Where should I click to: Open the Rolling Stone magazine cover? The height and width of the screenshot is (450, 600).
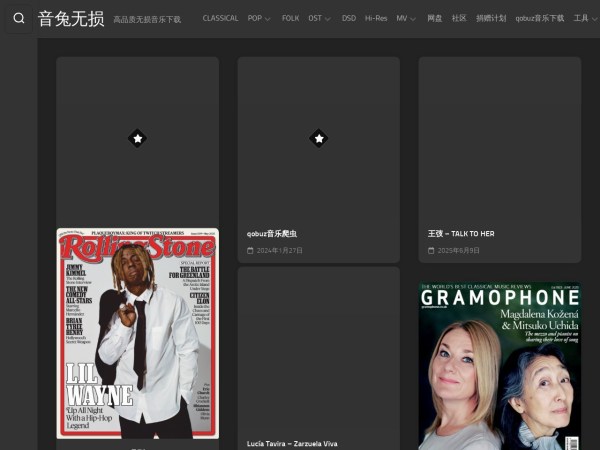click(x=137, y=335)
